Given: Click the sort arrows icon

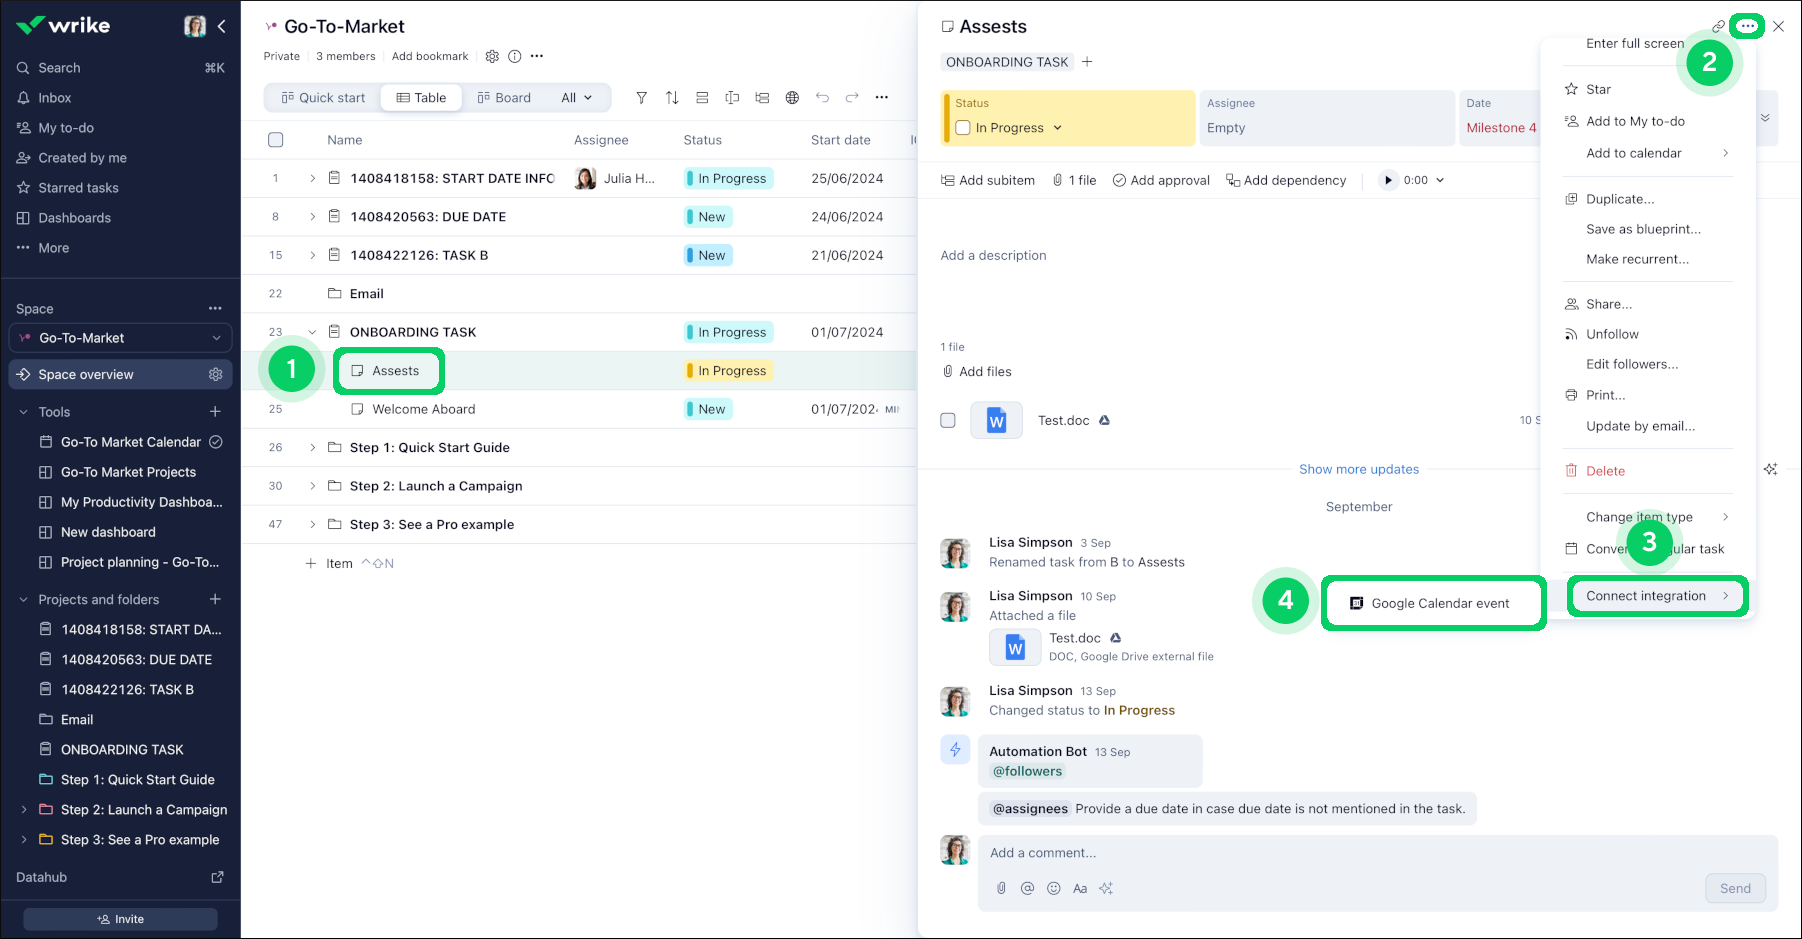Looking at the screenshot, I should coord(672,97).
